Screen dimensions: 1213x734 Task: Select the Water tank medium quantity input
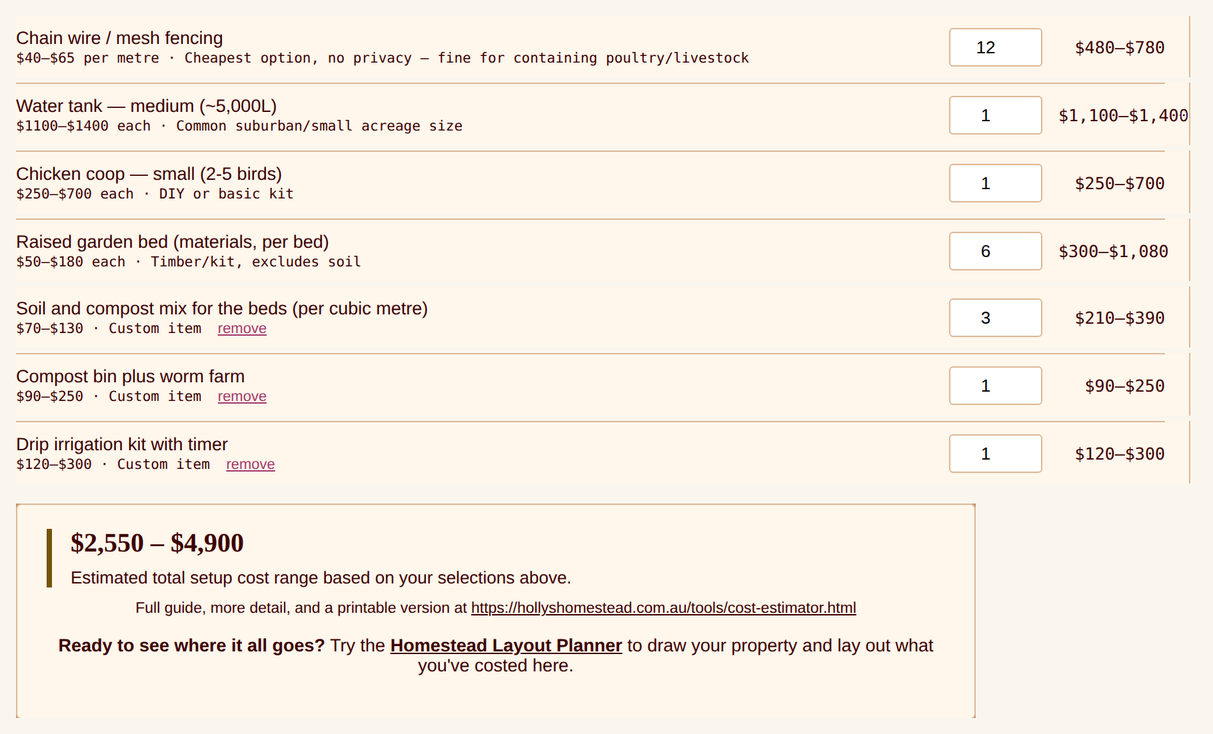point(995,115)
